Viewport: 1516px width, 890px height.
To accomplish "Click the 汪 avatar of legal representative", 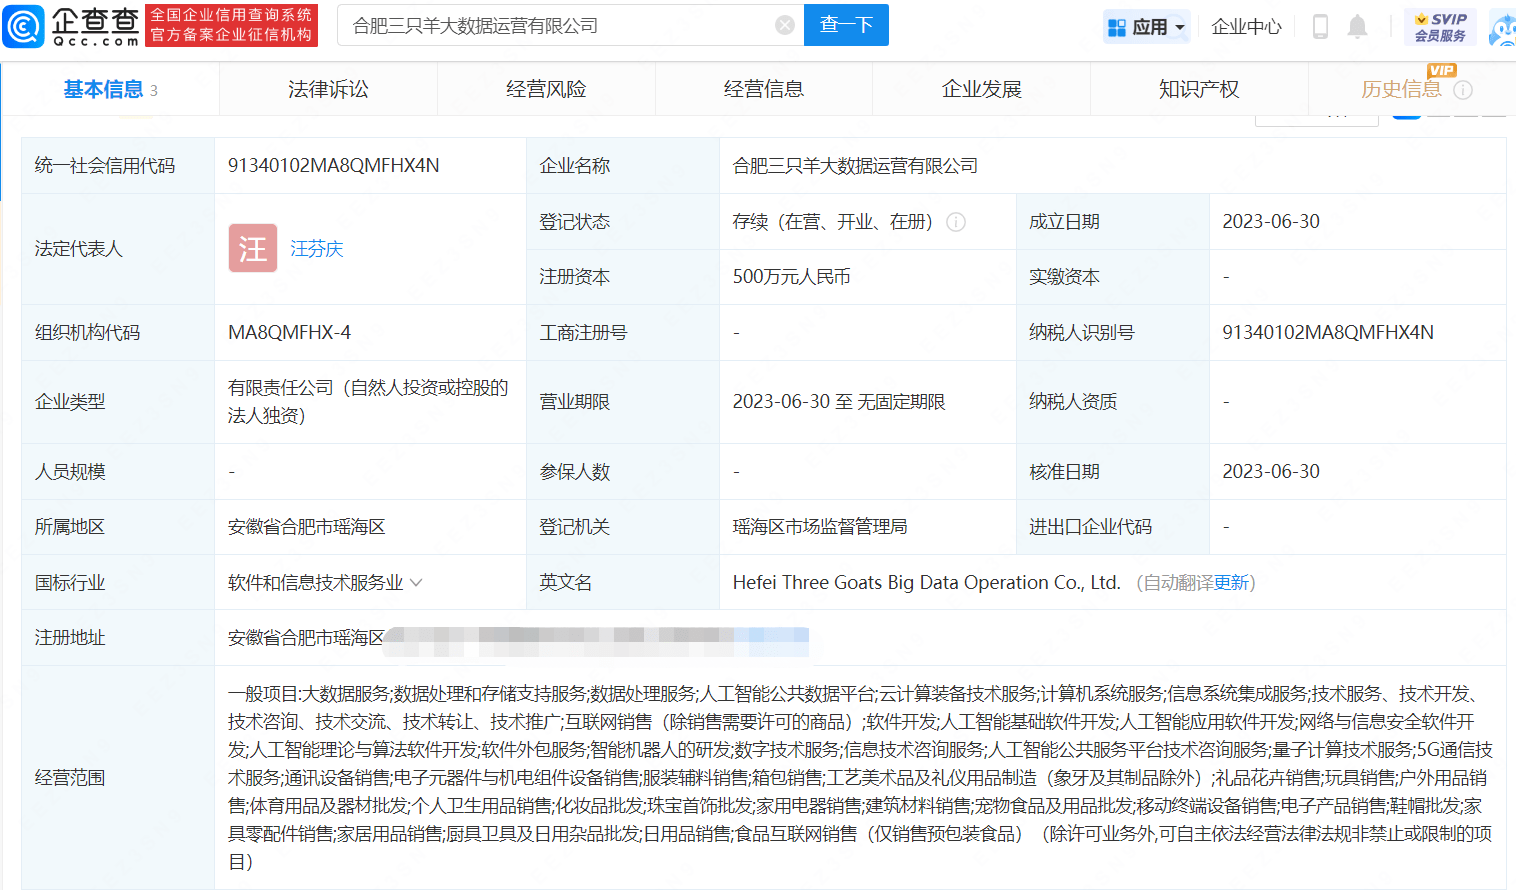I will tap(253, 248).
